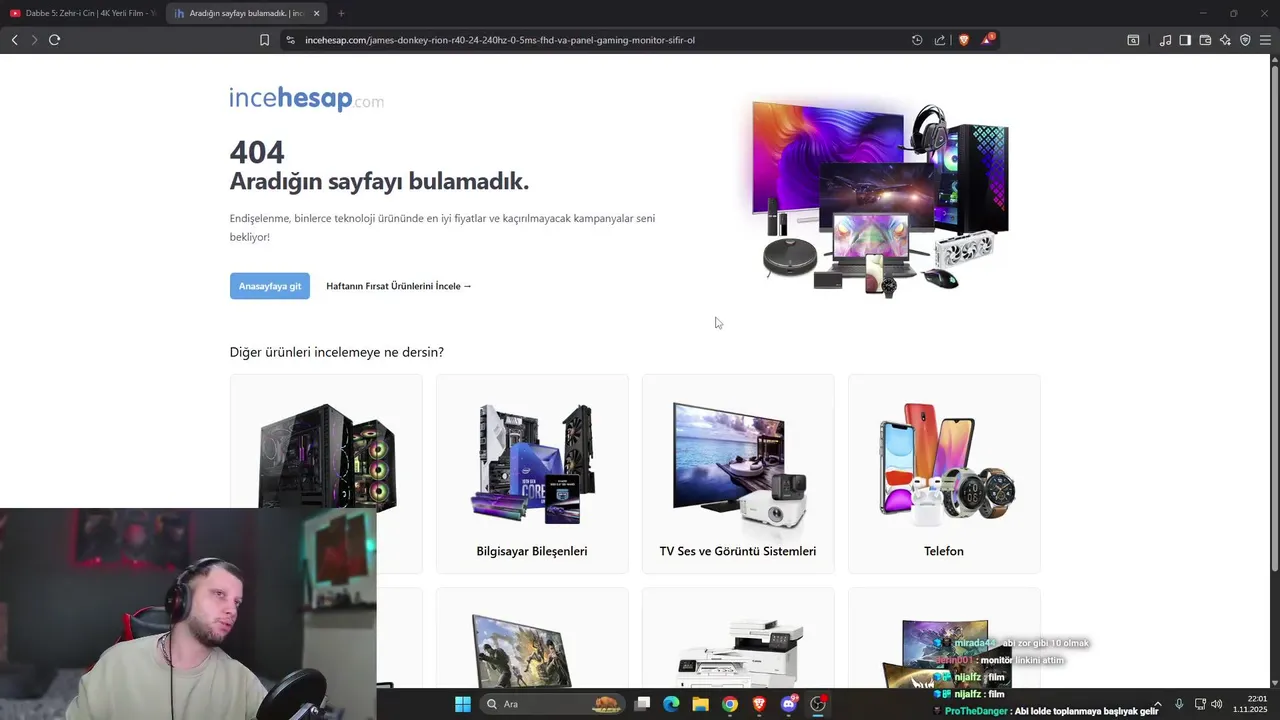Open Discord from the taskbar
The width and height of the screenshot is (1280, 720).
coord(789,704)
